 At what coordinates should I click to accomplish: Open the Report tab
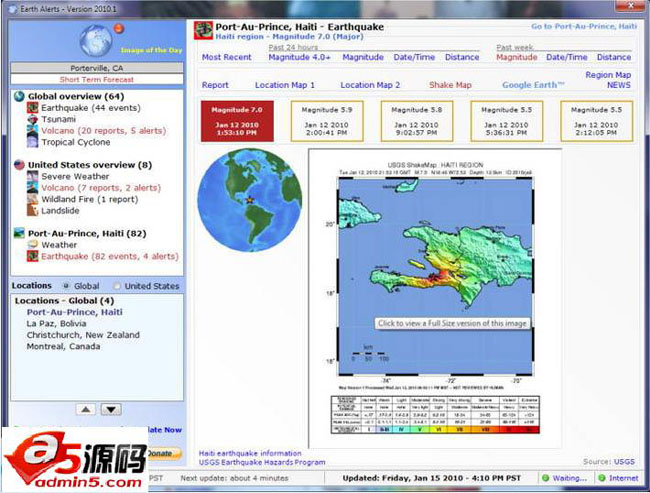215,85
